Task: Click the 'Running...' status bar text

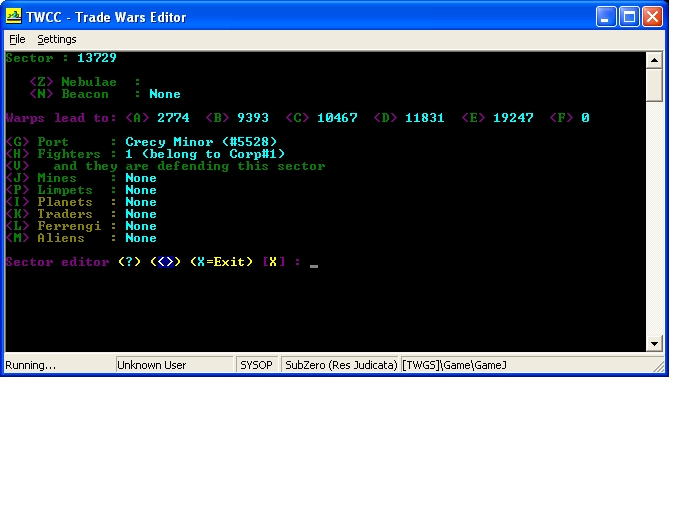Action: coord(30,365)
